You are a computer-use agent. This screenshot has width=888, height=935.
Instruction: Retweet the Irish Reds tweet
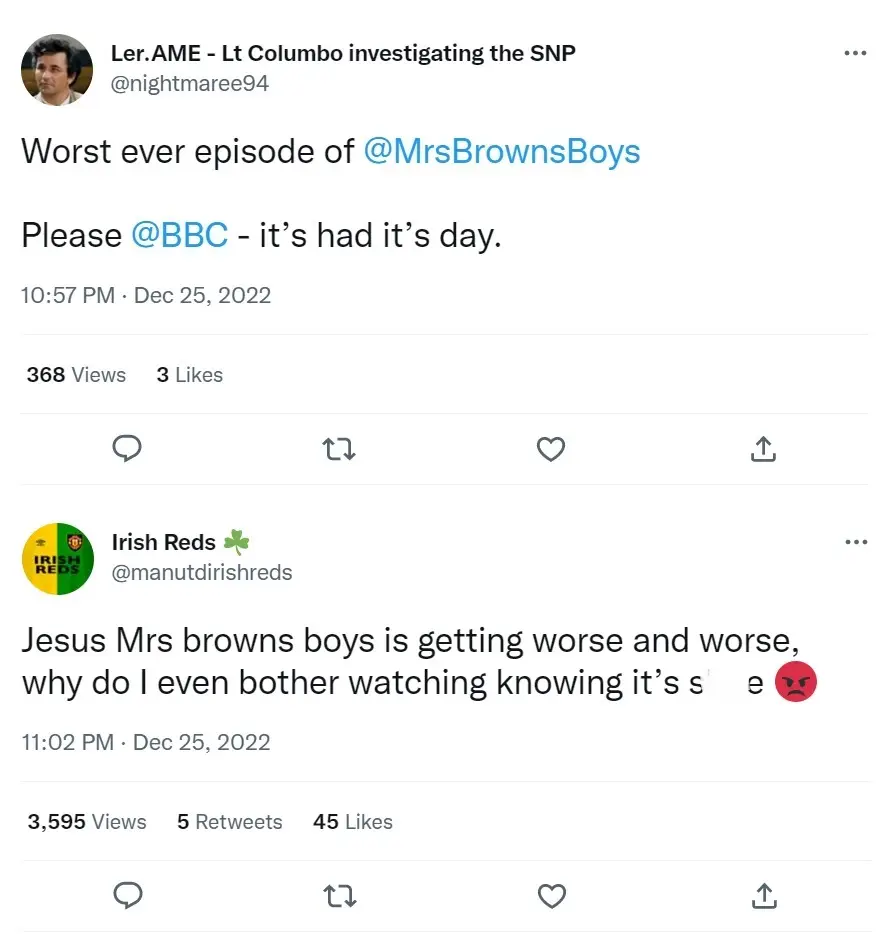(x=338, y=896)
